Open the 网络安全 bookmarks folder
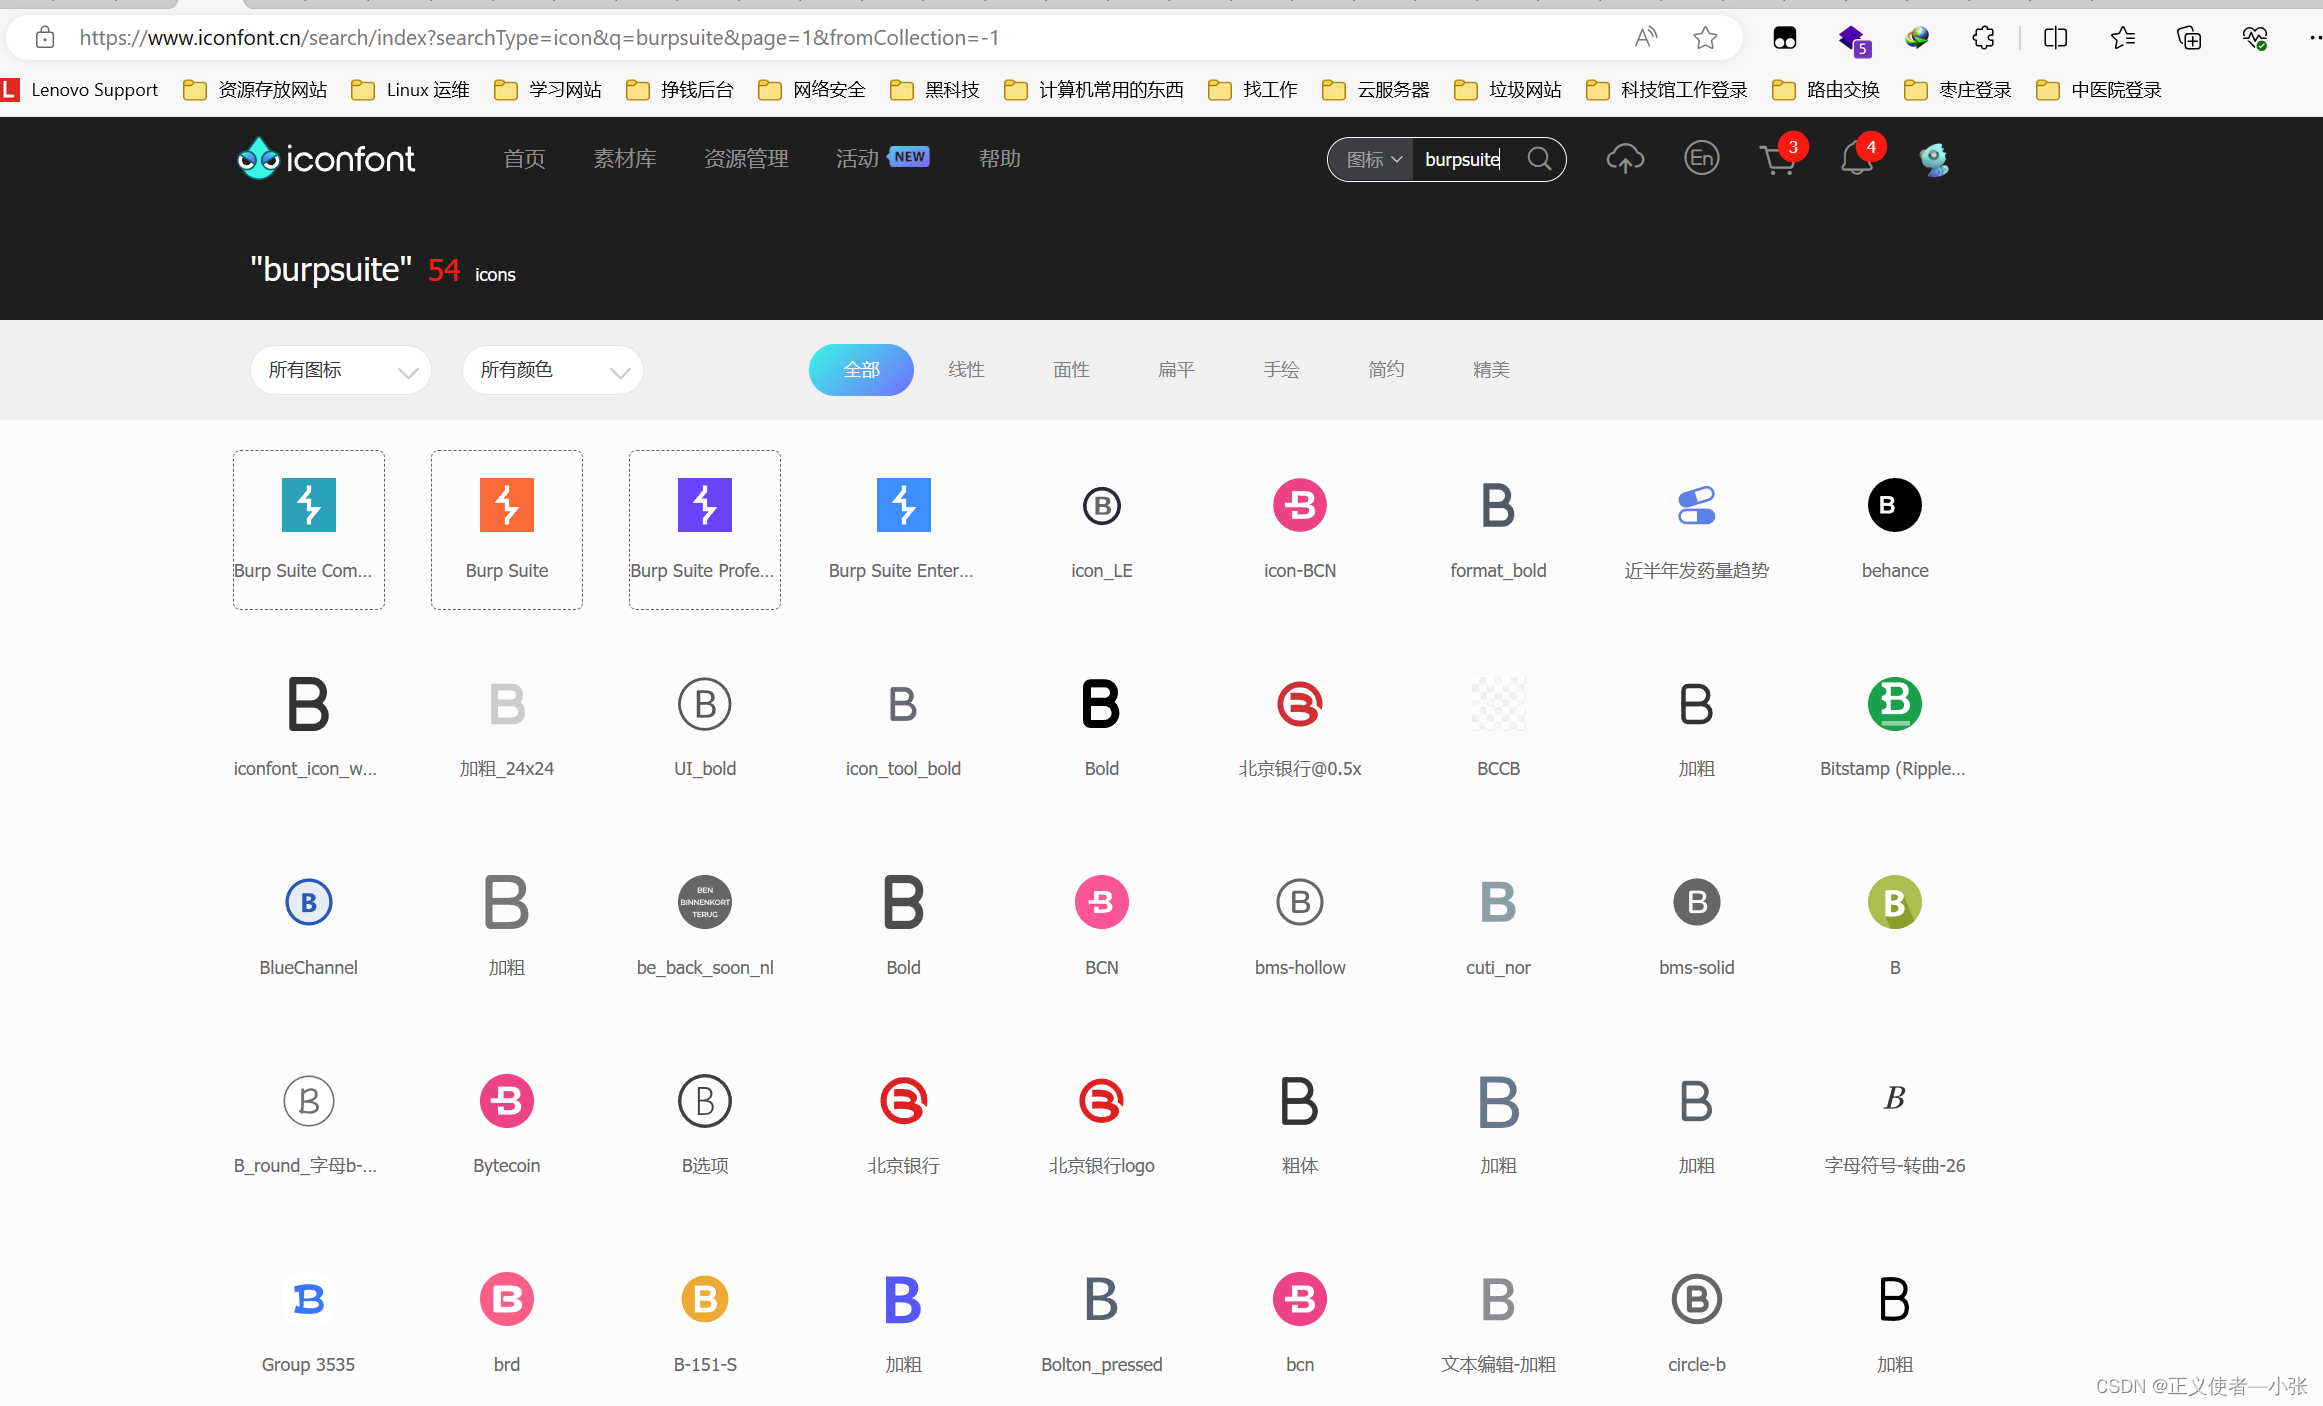 [812, 90]
